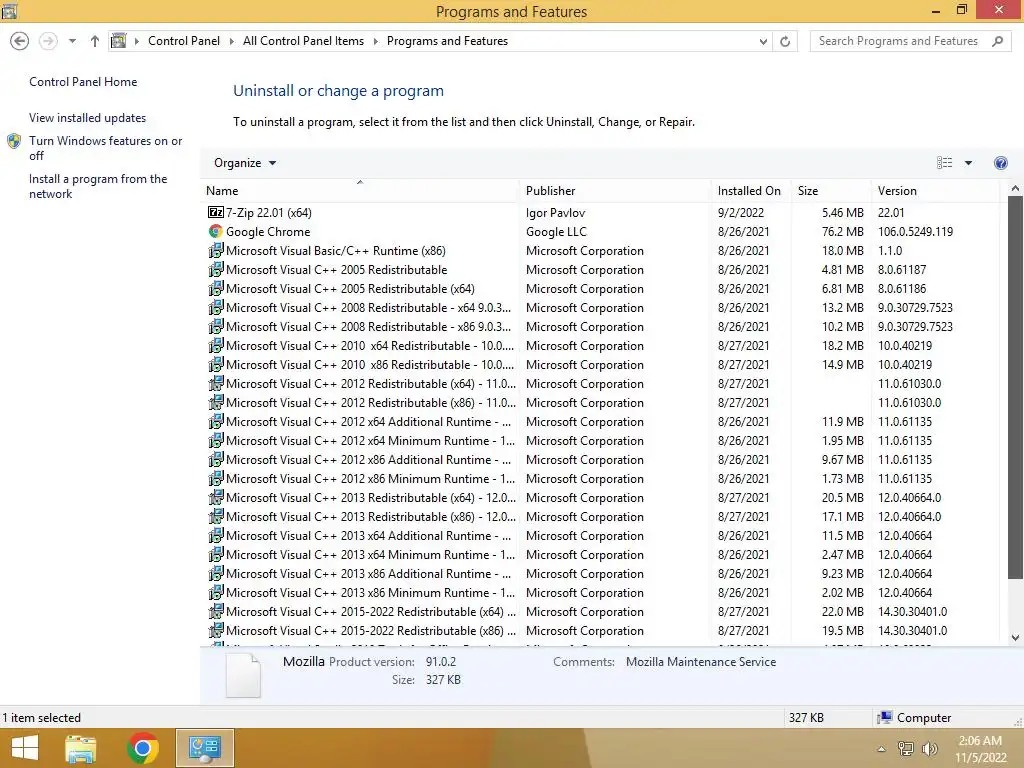
Task: Sort by the Version column header
Action: 935,191
